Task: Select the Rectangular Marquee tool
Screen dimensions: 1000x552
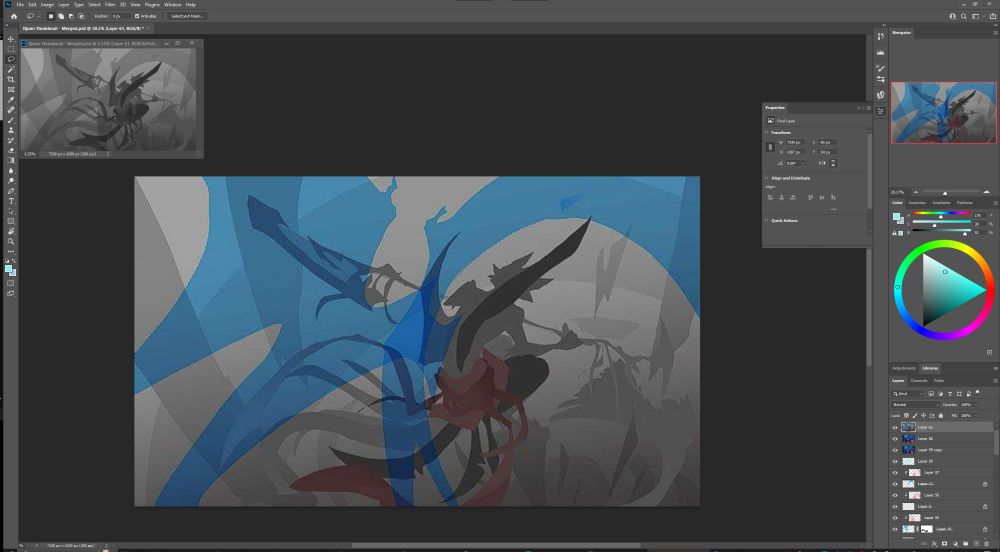Action: coord(11,49)
